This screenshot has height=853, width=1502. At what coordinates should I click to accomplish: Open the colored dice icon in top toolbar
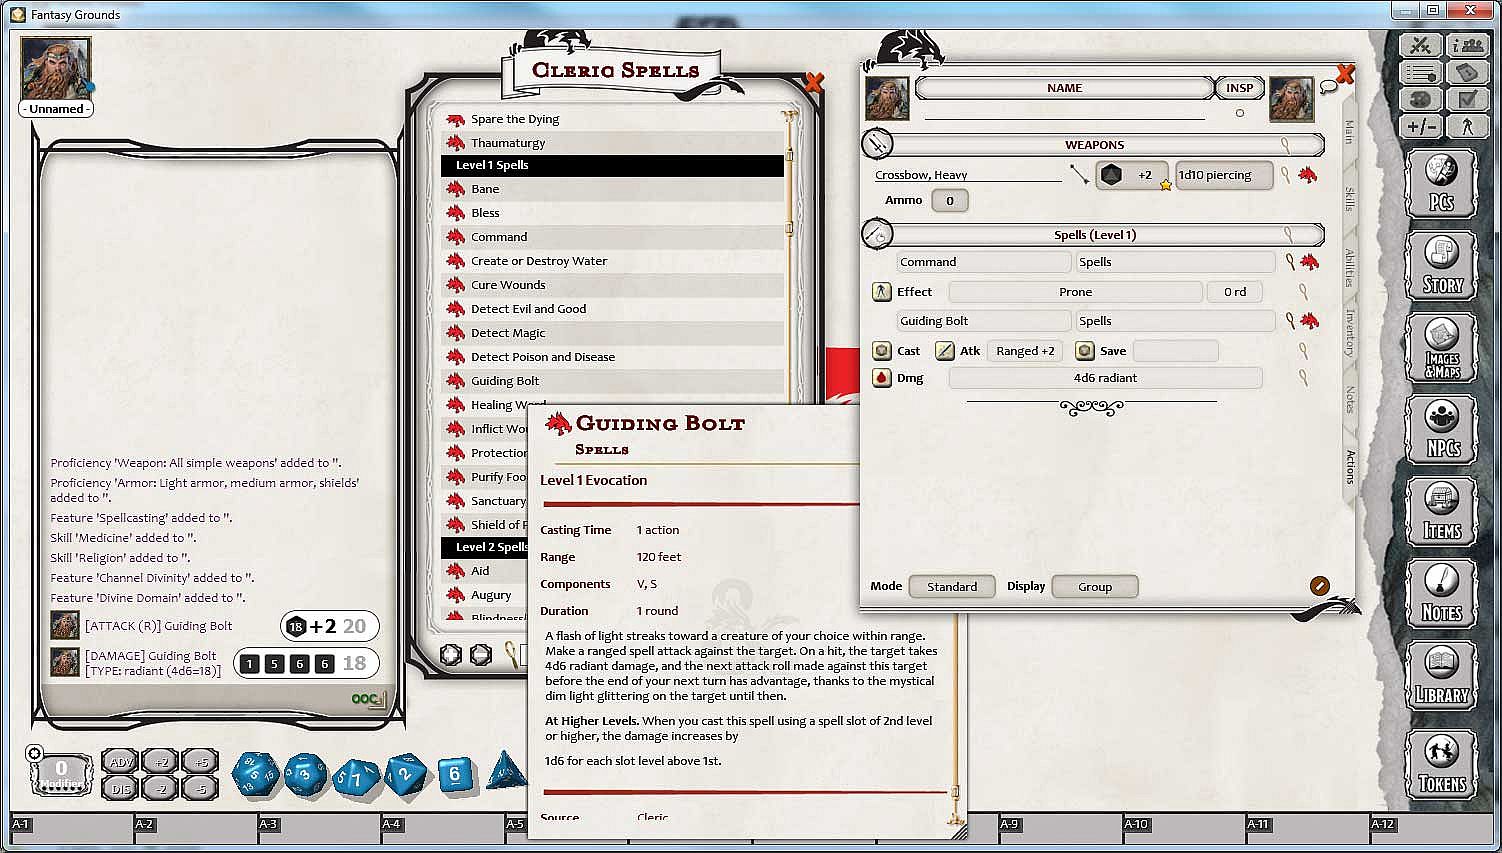tap(1420, 99)
